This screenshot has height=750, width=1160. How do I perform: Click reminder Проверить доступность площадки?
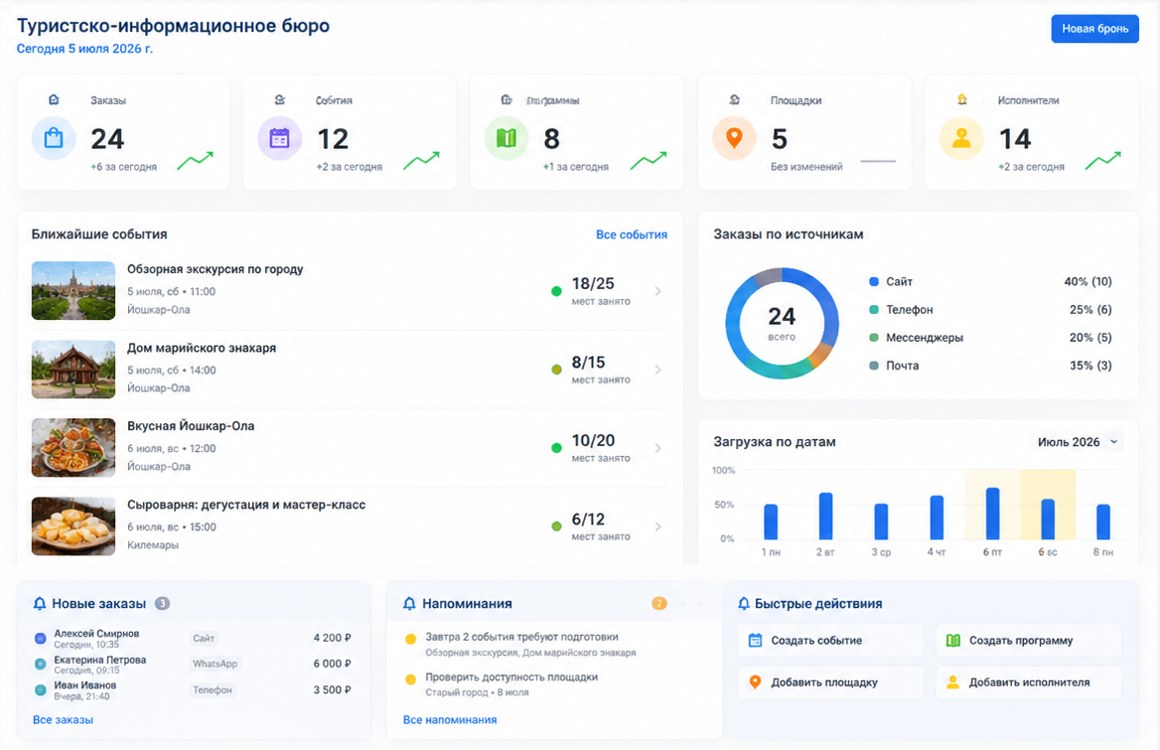[x=512, y=684]
